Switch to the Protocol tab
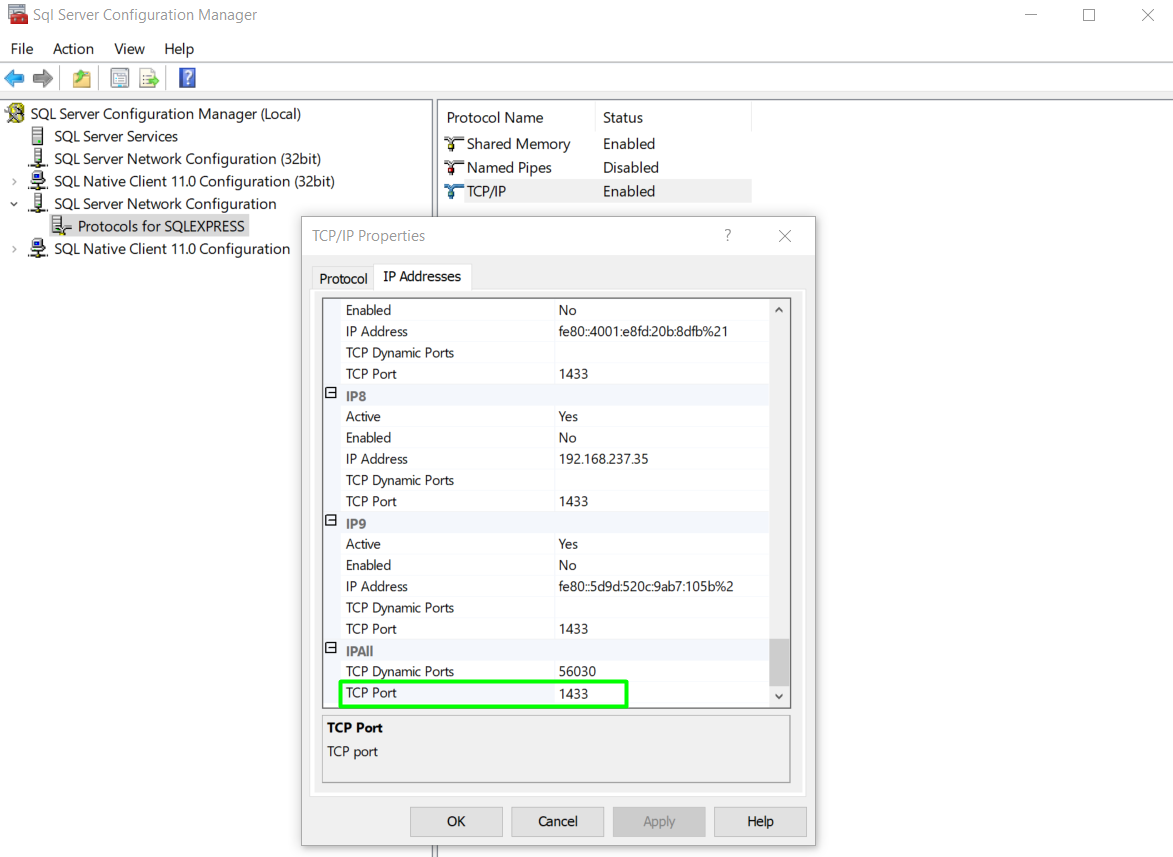 click(x=343, y=278)
